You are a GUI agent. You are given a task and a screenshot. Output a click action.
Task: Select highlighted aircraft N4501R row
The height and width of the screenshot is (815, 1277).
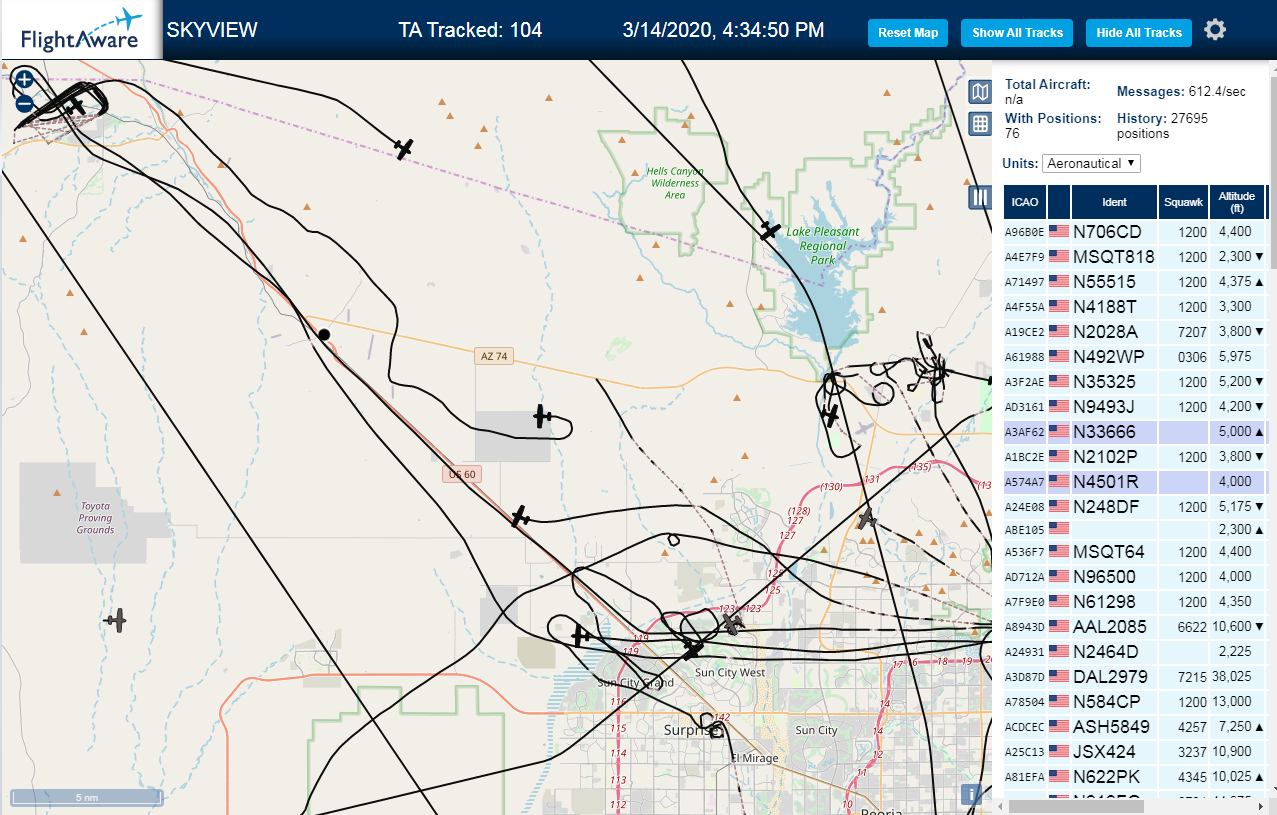pyautogui.click(x=1137, y=482)
